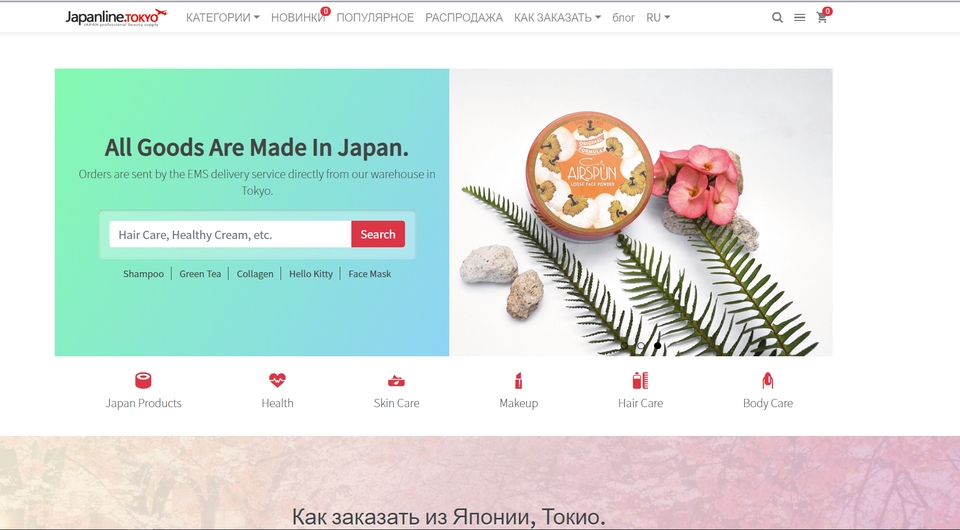Click the Shampoo quick search link

pos(143,274)
